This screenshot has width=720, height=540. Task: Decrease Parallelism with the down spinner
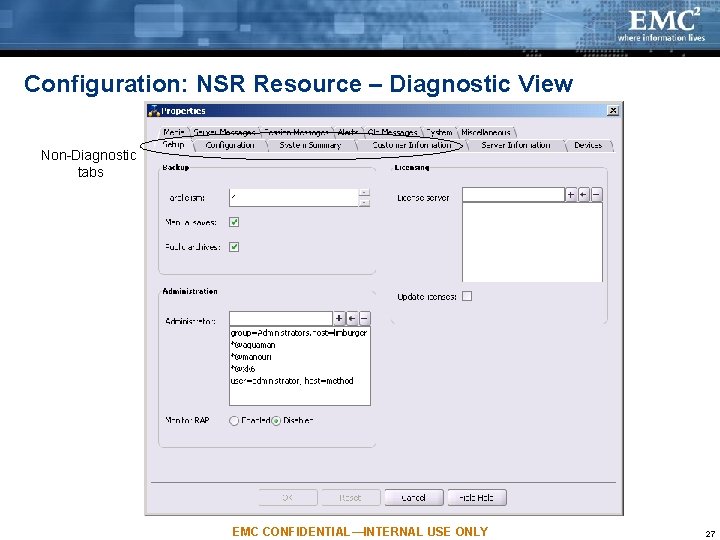click(x=364, y=202)
